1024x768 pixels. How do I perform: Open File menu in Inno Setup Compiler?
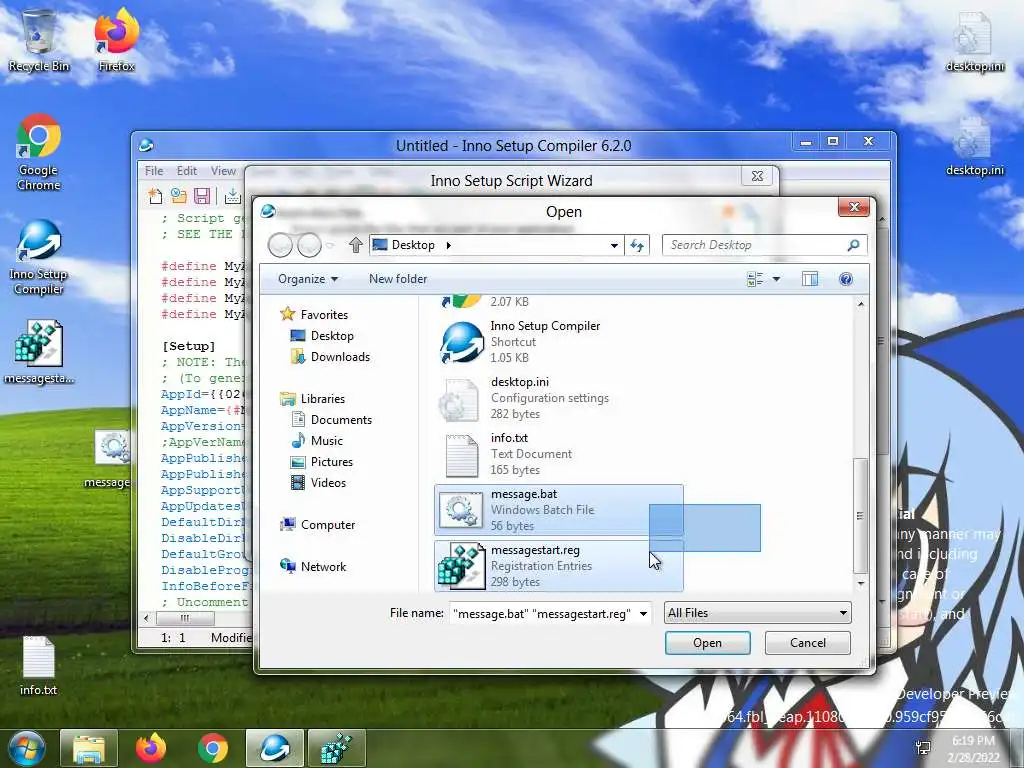154,171
